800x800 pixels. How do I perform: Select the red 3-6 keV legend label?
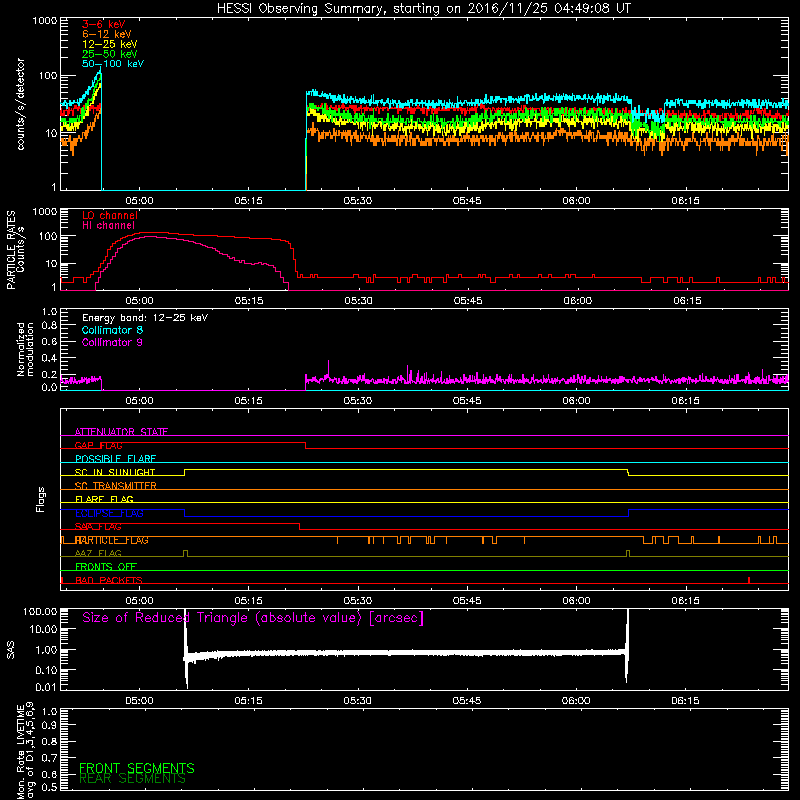click(x=104, y=24)
